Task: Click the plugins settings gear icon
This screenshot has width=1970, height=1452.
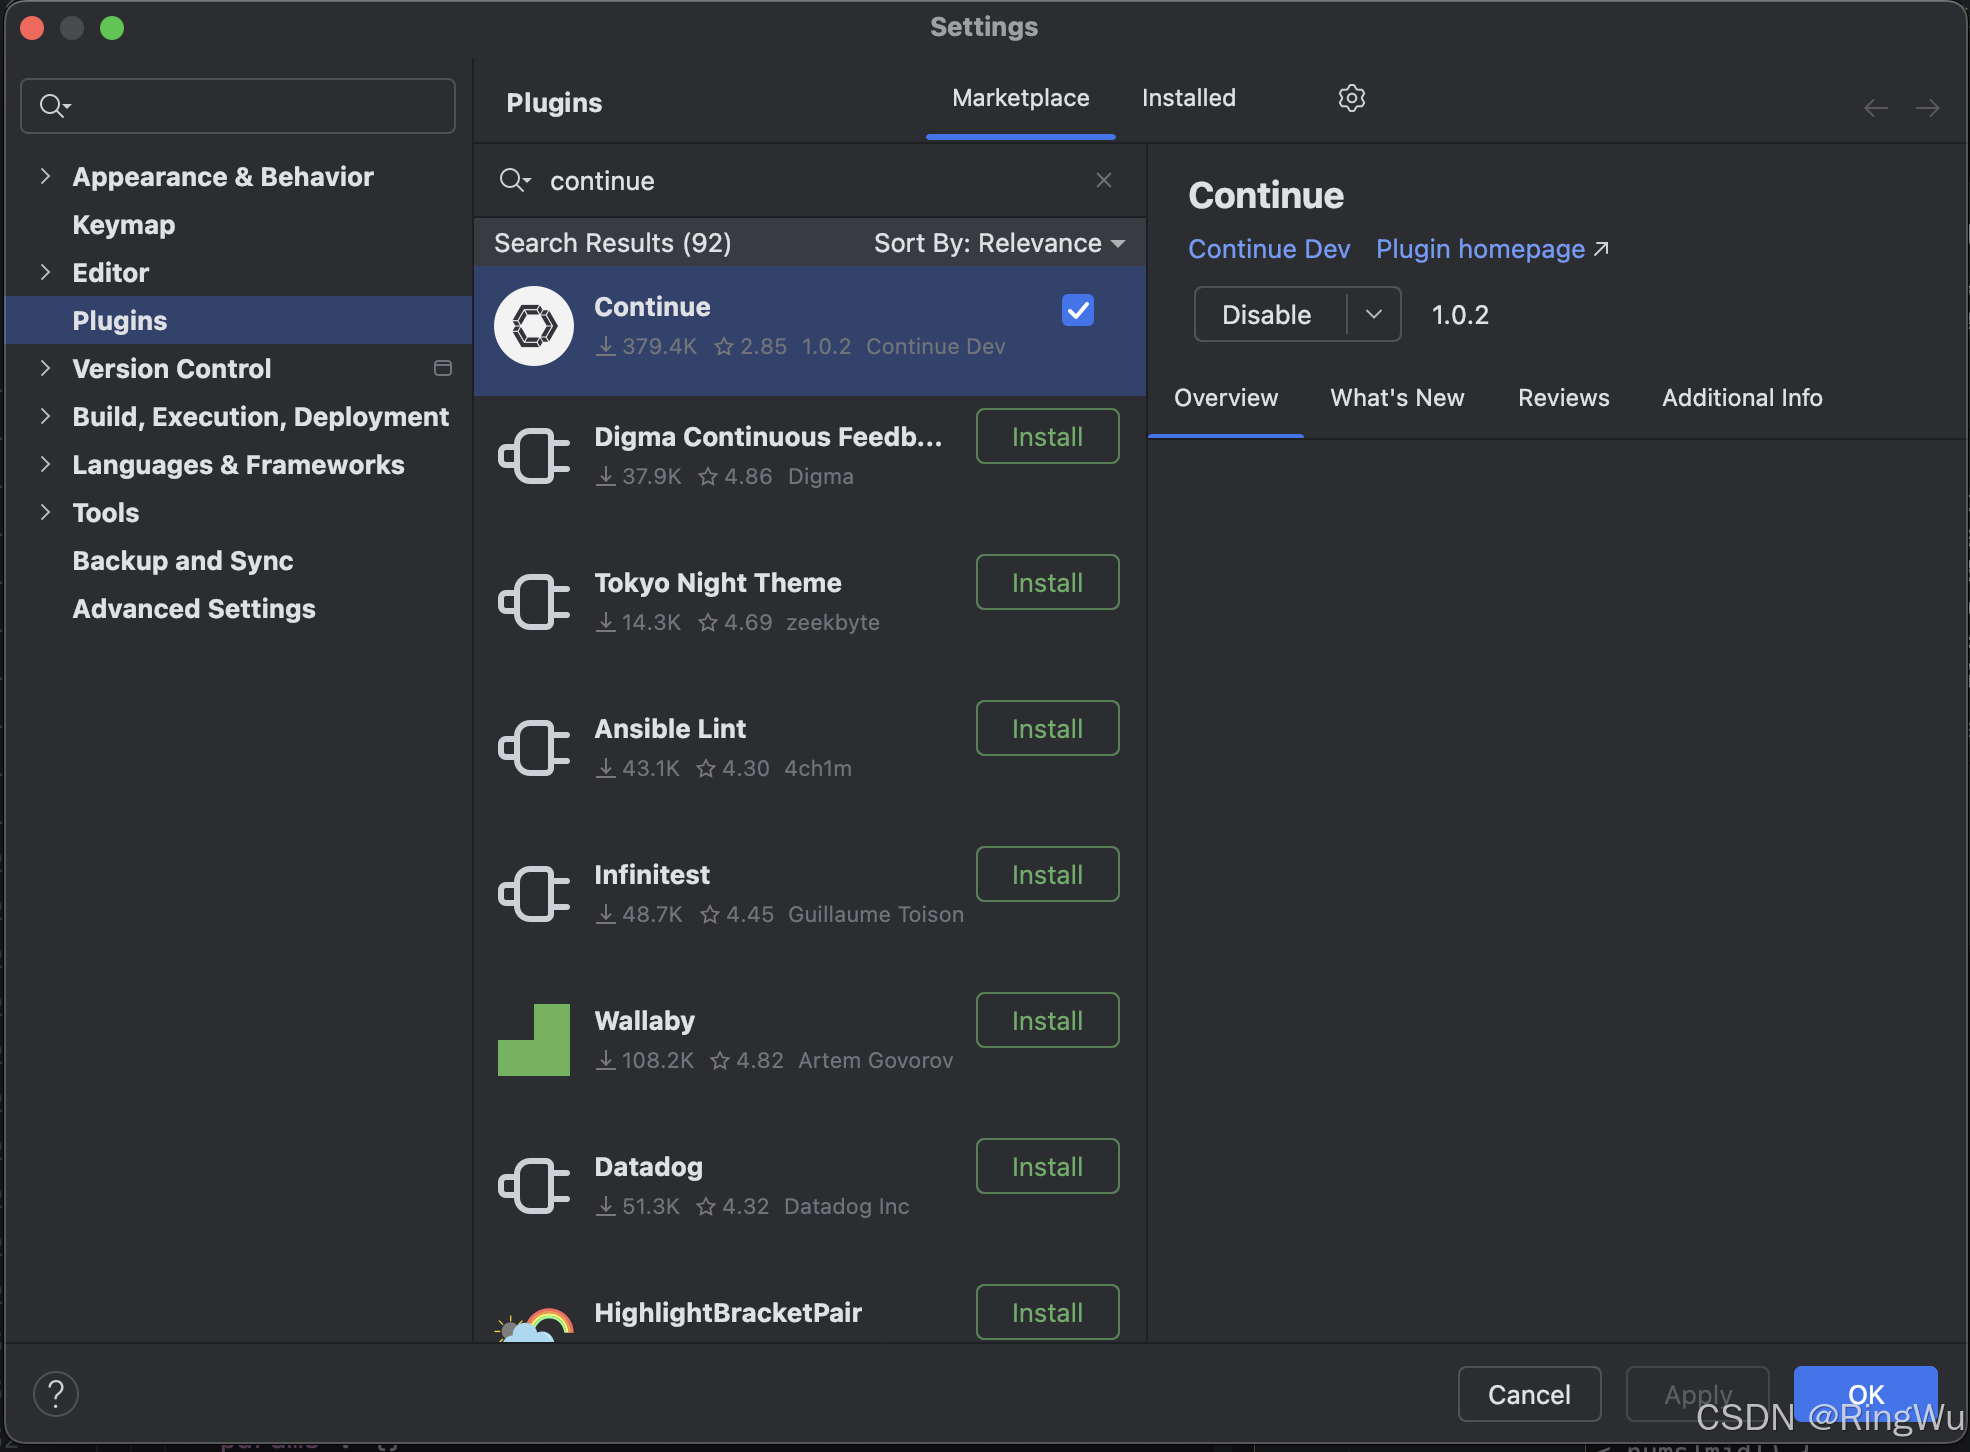Action: [x=1351, y=98]
